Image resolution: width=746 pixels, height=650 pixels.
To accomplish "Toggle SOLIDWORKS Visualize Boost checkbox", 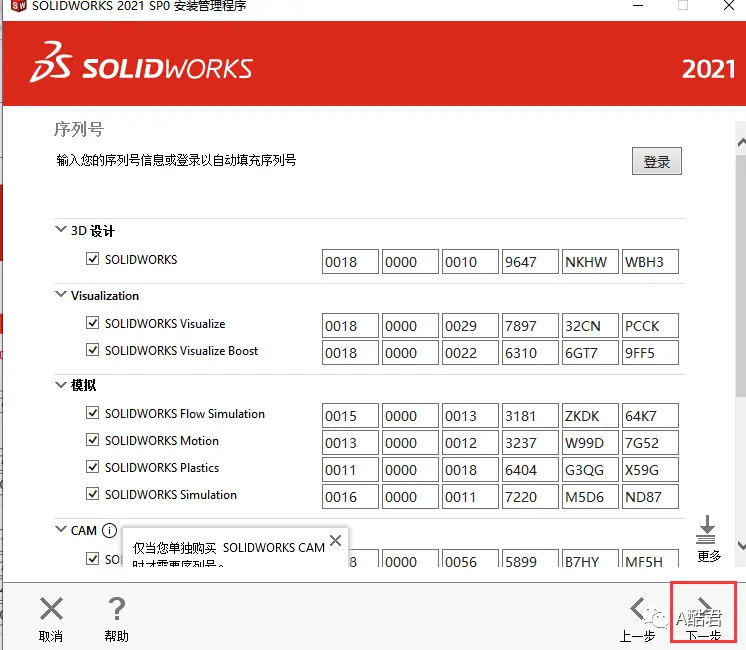I will 92,350.
